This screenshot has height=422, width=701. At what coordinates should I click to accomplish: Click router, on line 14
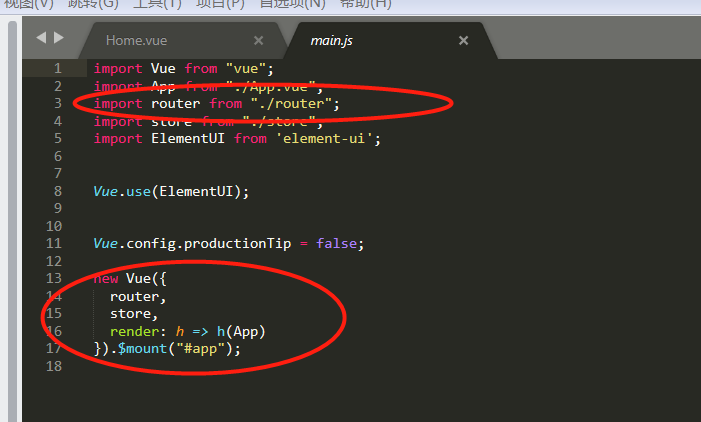click(x=138, y=296)
